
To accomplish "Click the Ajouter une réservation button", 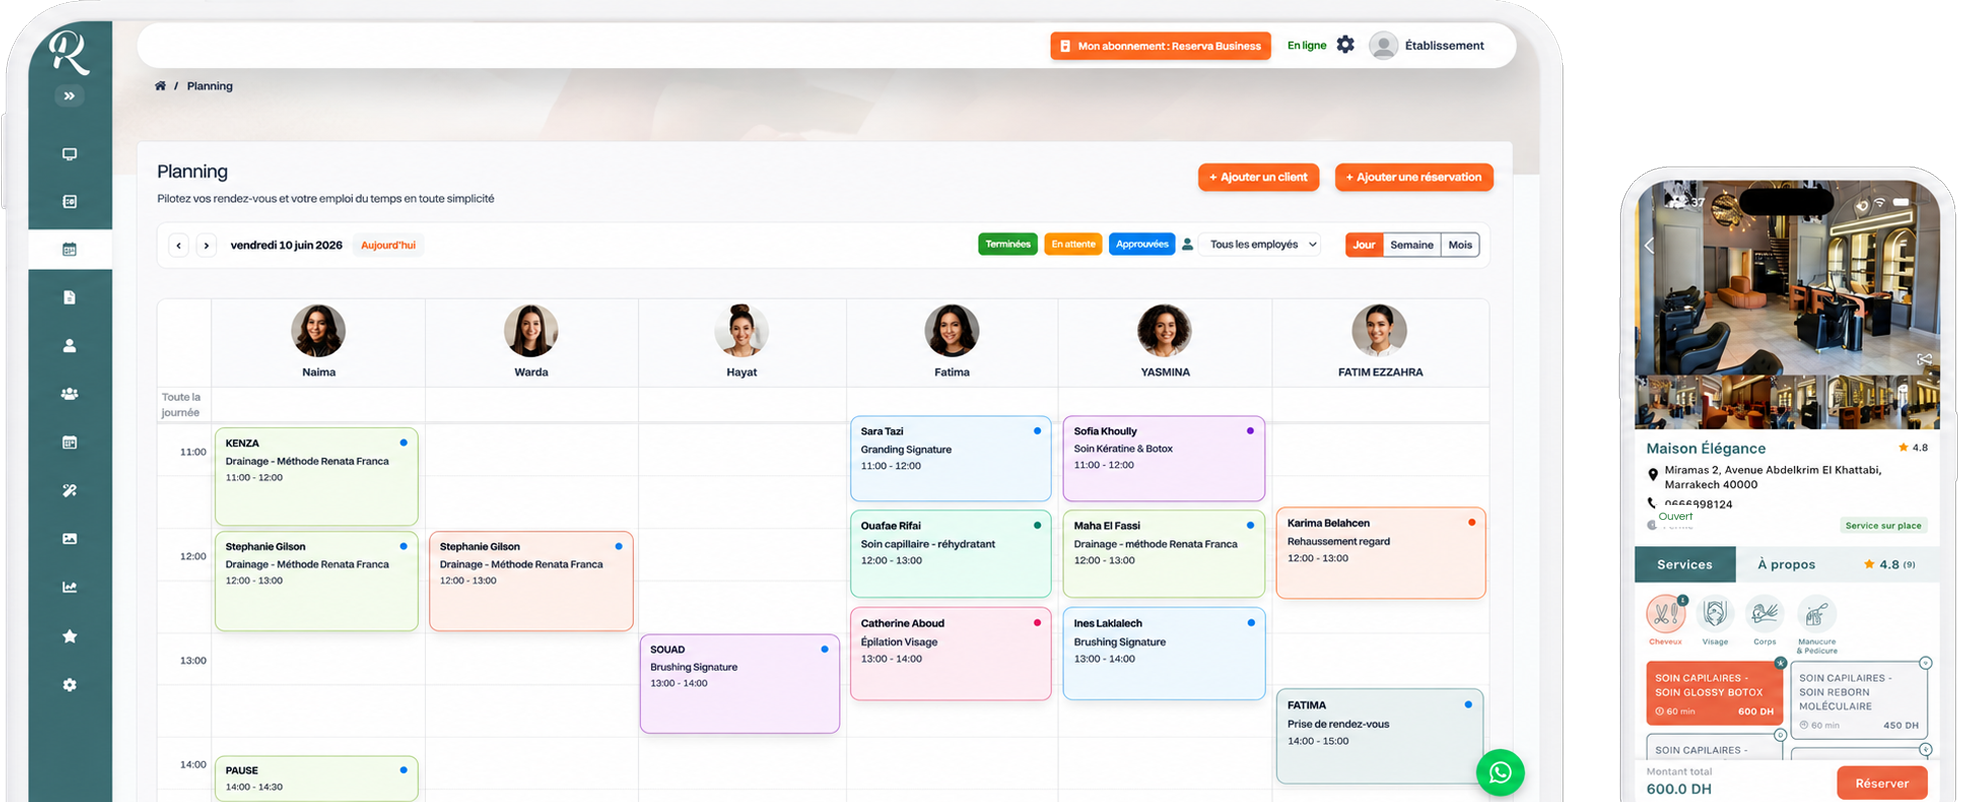I will [1414, 177].
